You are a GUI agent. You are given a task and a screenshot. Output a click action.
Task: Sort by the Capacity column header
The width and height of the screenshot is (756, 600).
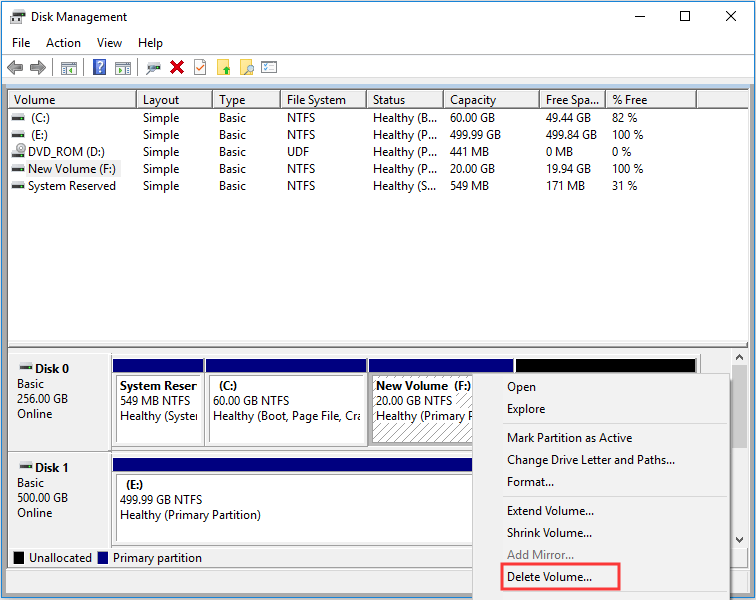click(x=491, y=100)
